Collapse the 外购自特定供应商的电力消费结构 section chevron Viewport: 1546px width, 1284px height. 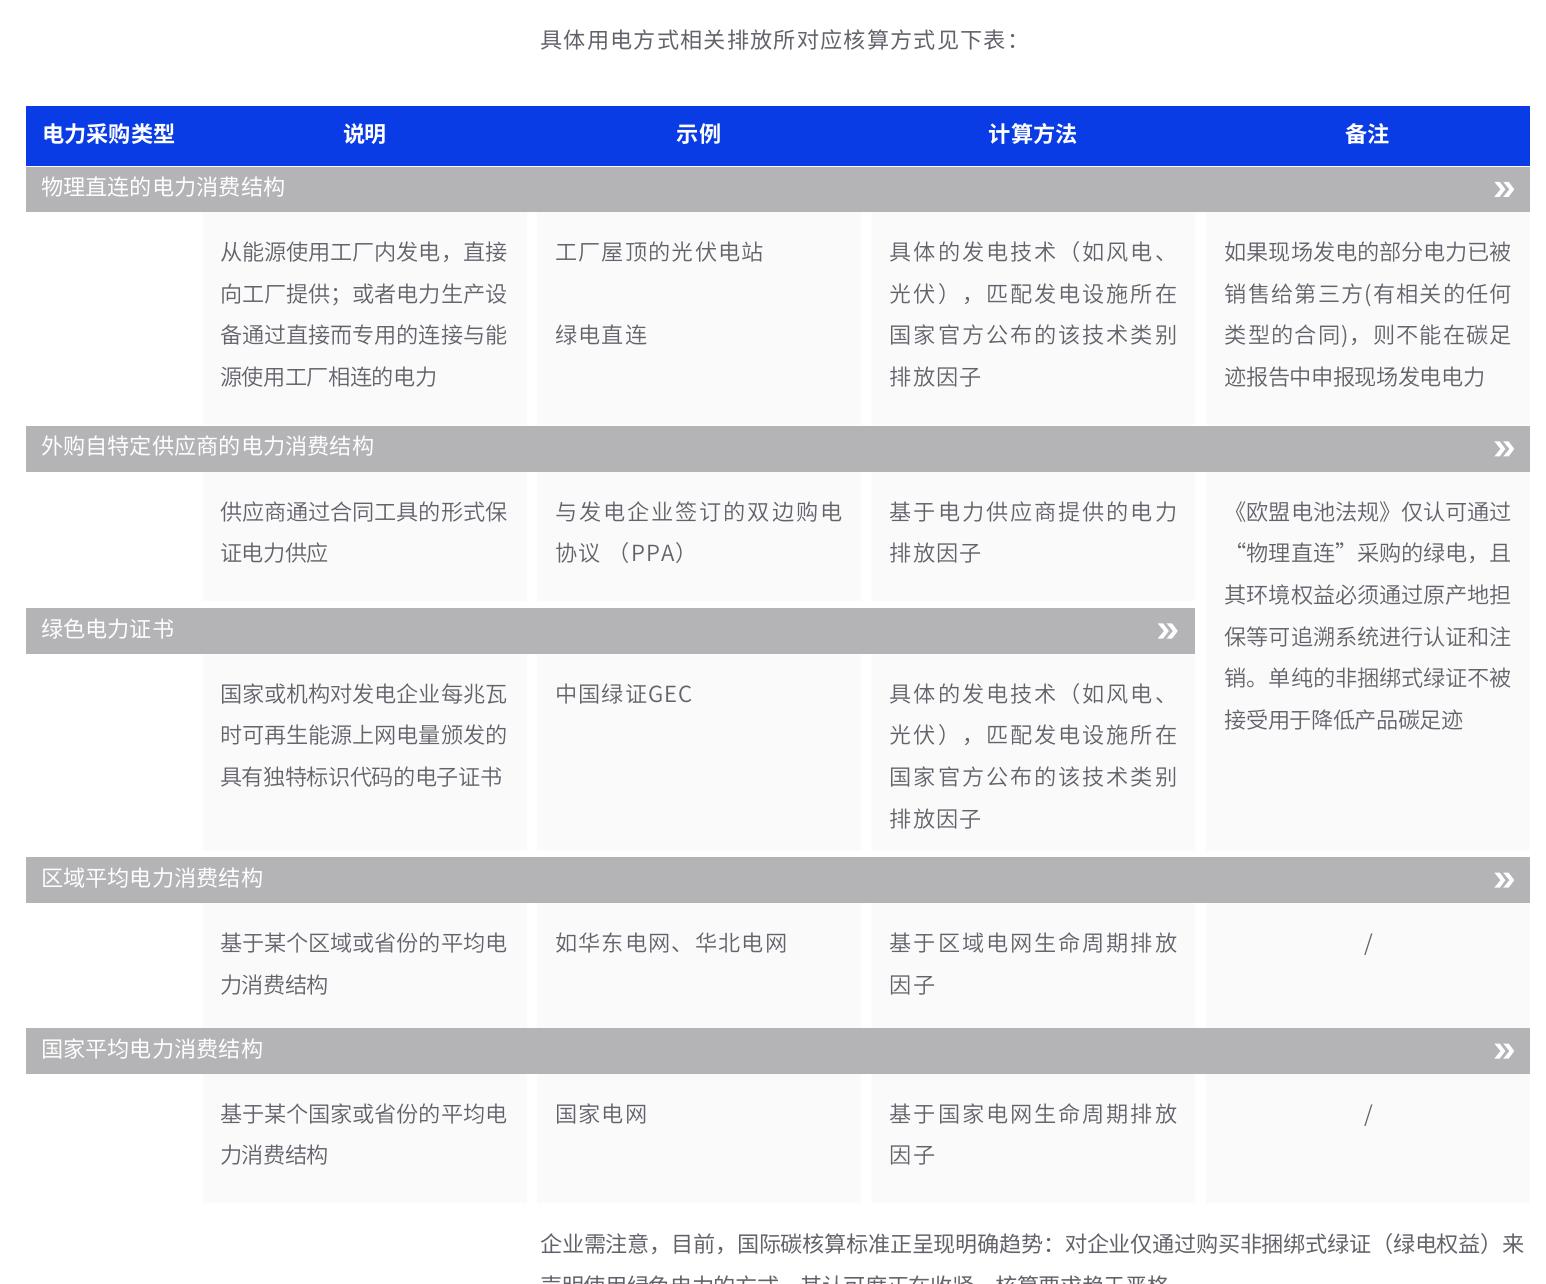1503,448
